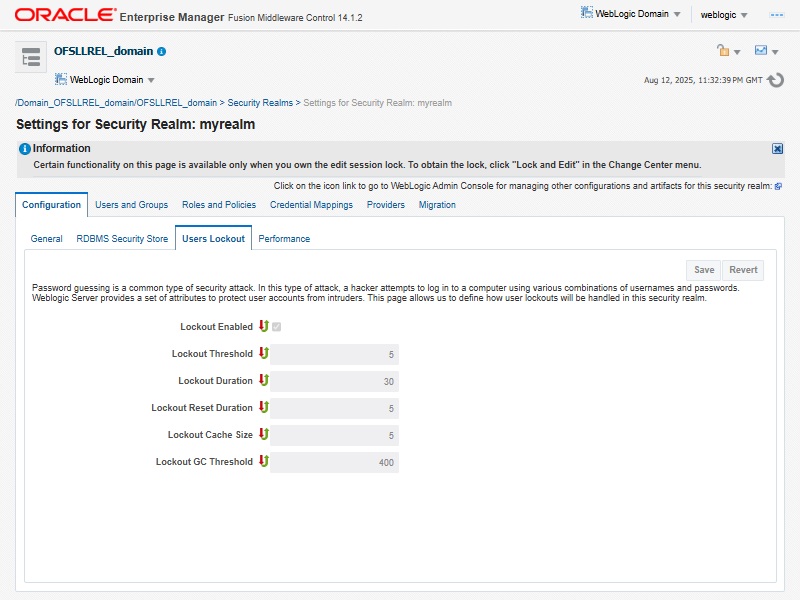Image resolution: width=800 pixels, height=600 pixels.
Task: Open WebLogic Admin Console icon link
Action: [x=778, y=186]
